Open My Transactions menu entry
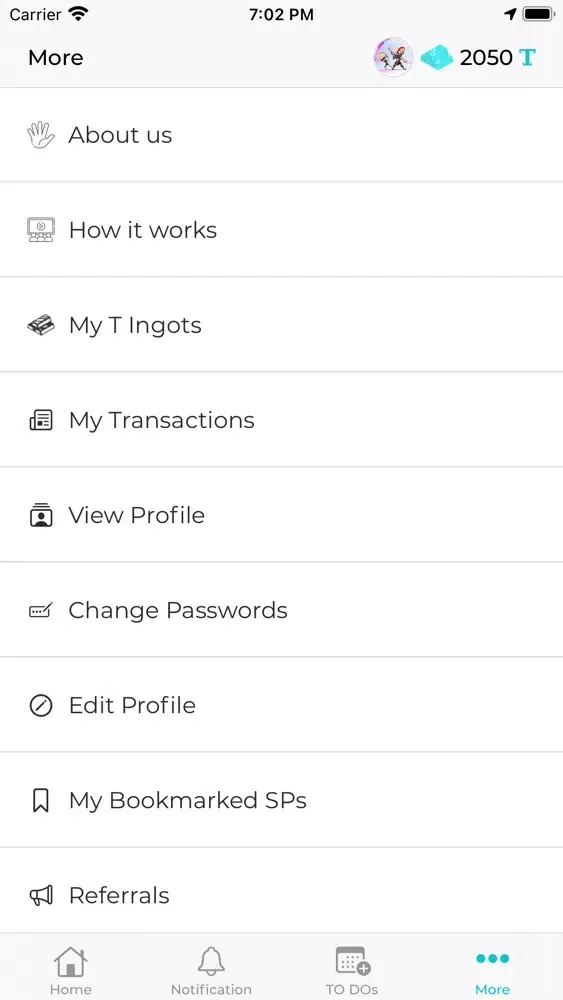 coord(281,420)
